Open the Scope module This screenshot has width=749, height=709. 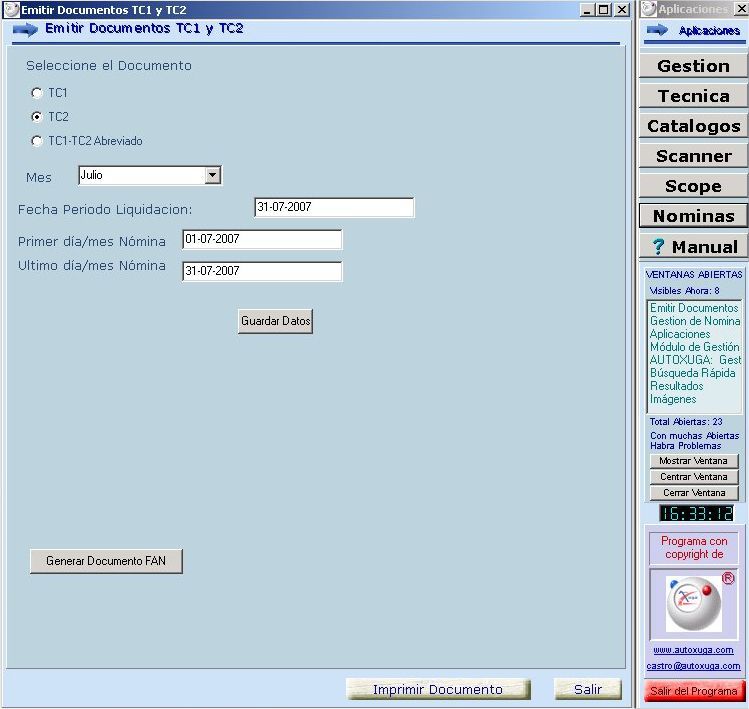tap(693, 186)
